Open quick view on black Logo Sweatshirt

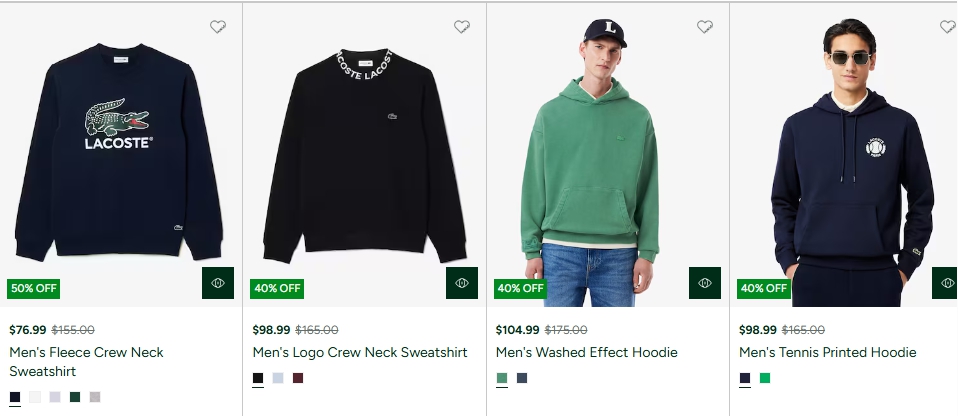click(x=462, y=283)
